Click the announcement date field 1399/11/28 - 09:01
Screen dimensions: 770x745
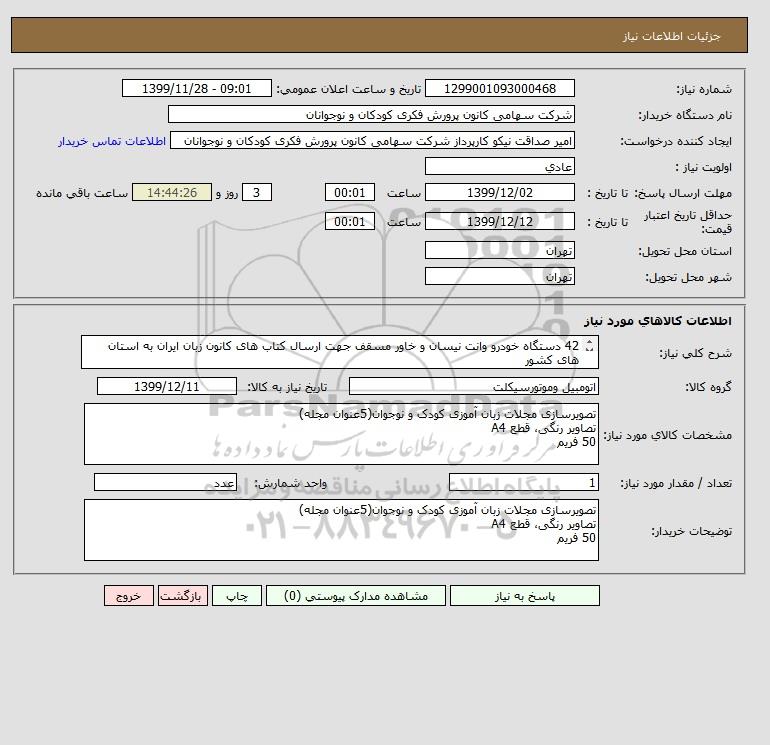[196, 89]
